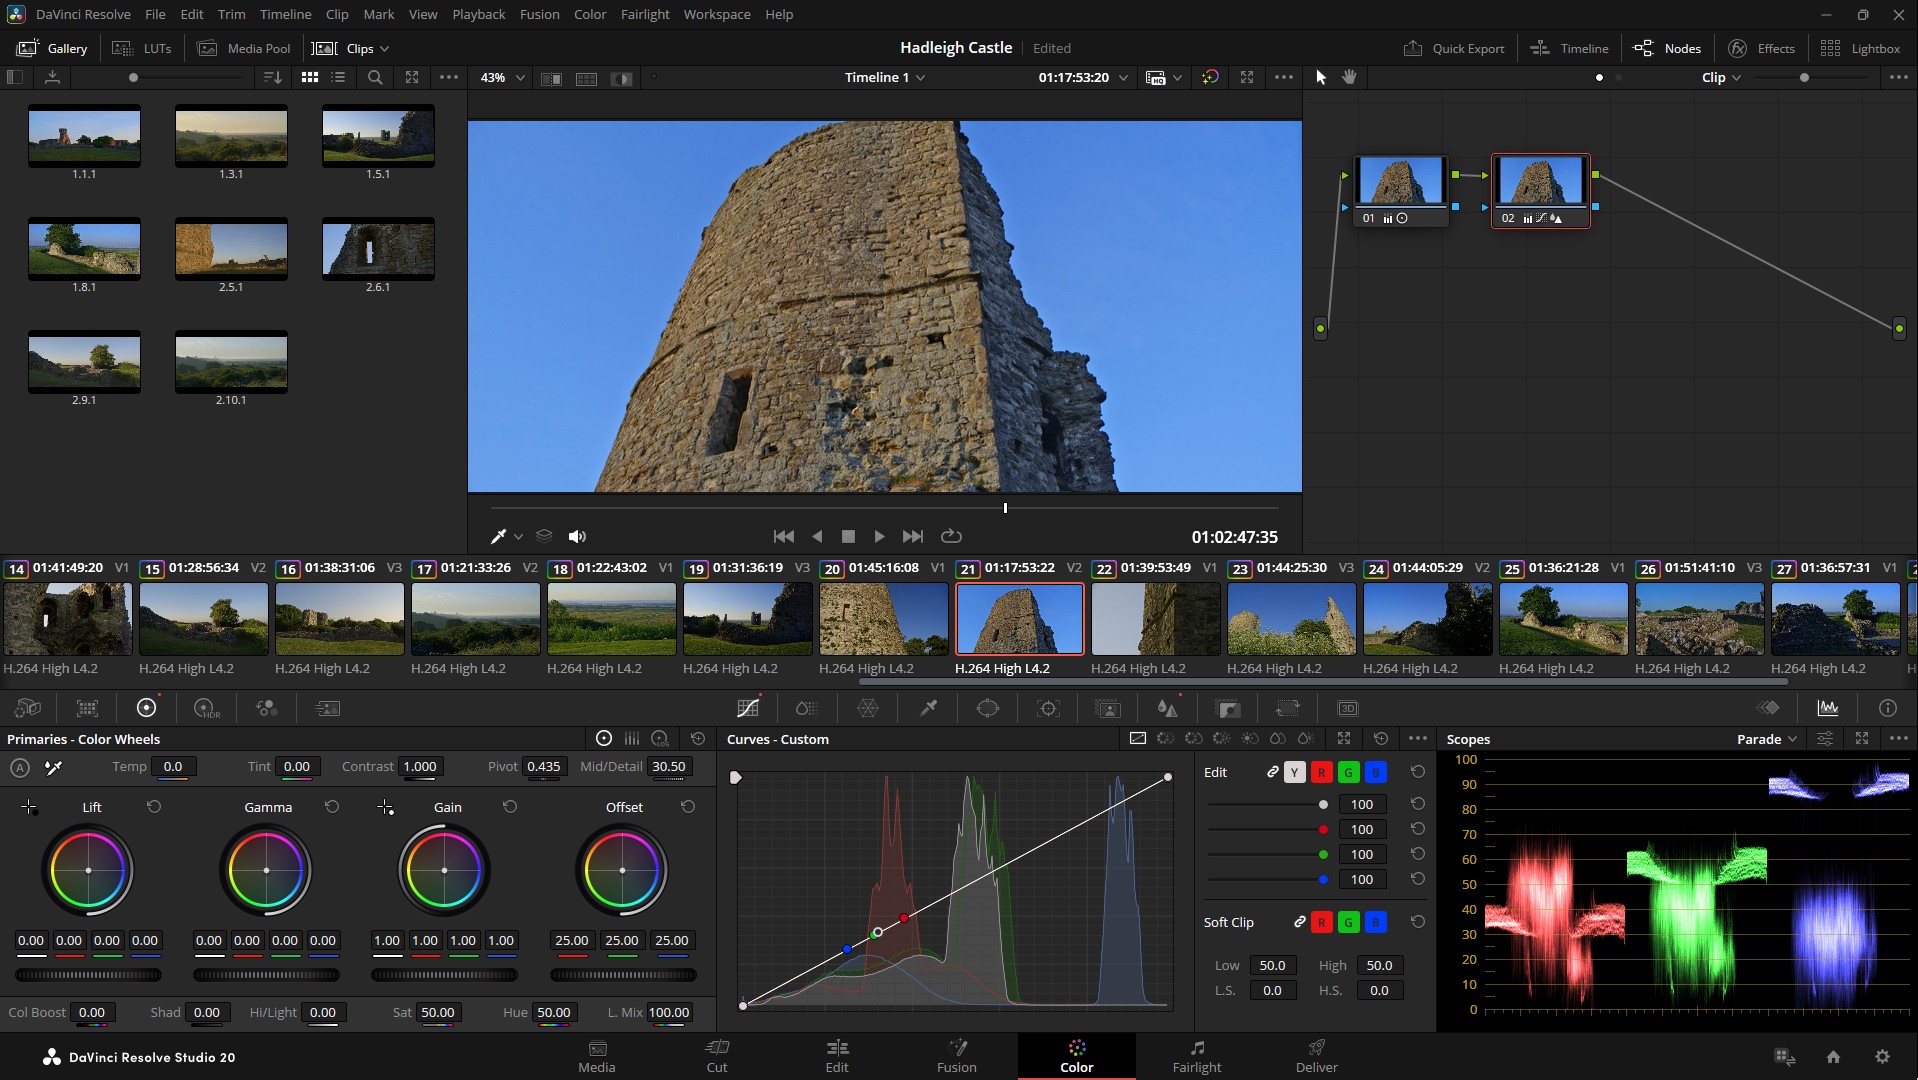
Task: Open the HDR color wheels palette
Action: [206, 708]
